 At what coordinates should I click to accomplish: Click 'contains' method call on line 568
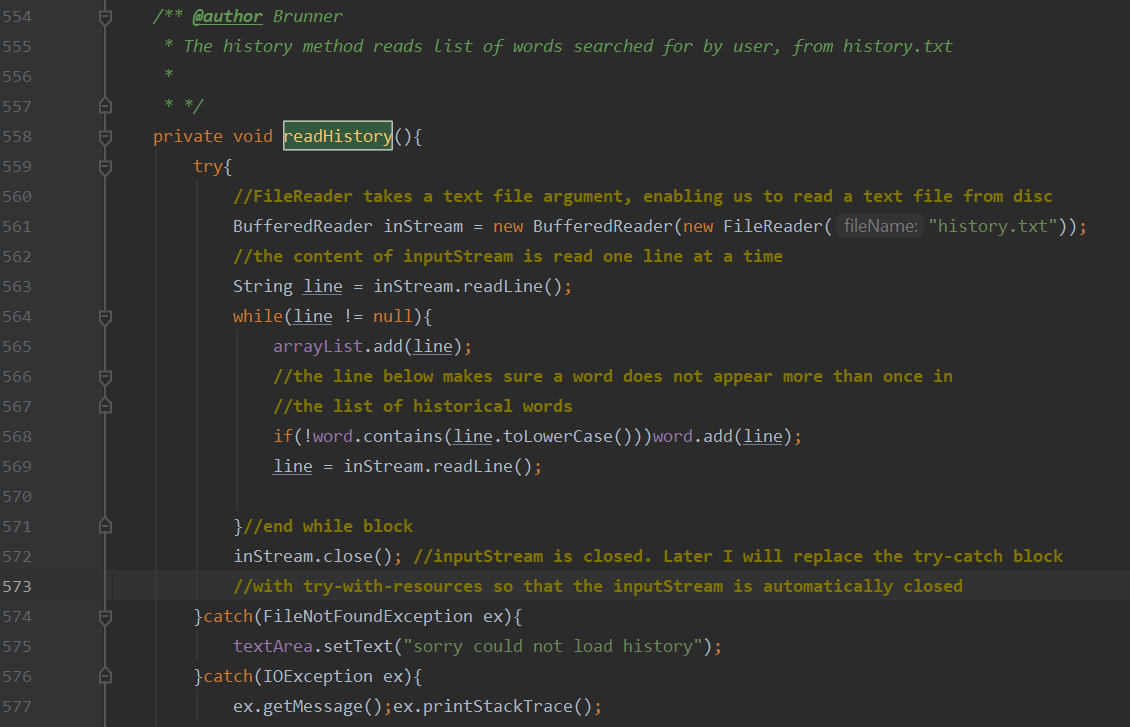pyautogui.click(x=403, y=437)
